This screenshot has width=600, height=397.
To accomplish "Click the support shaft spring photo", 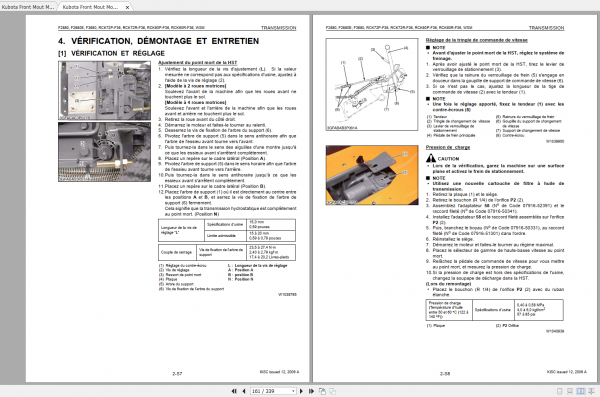I will [x=104, y=152].
